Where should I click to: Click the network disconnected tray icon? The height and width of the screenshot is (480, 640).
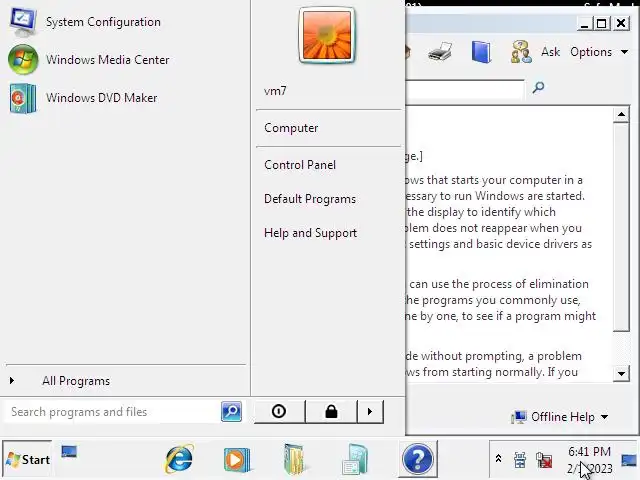[x=544, y=460]
